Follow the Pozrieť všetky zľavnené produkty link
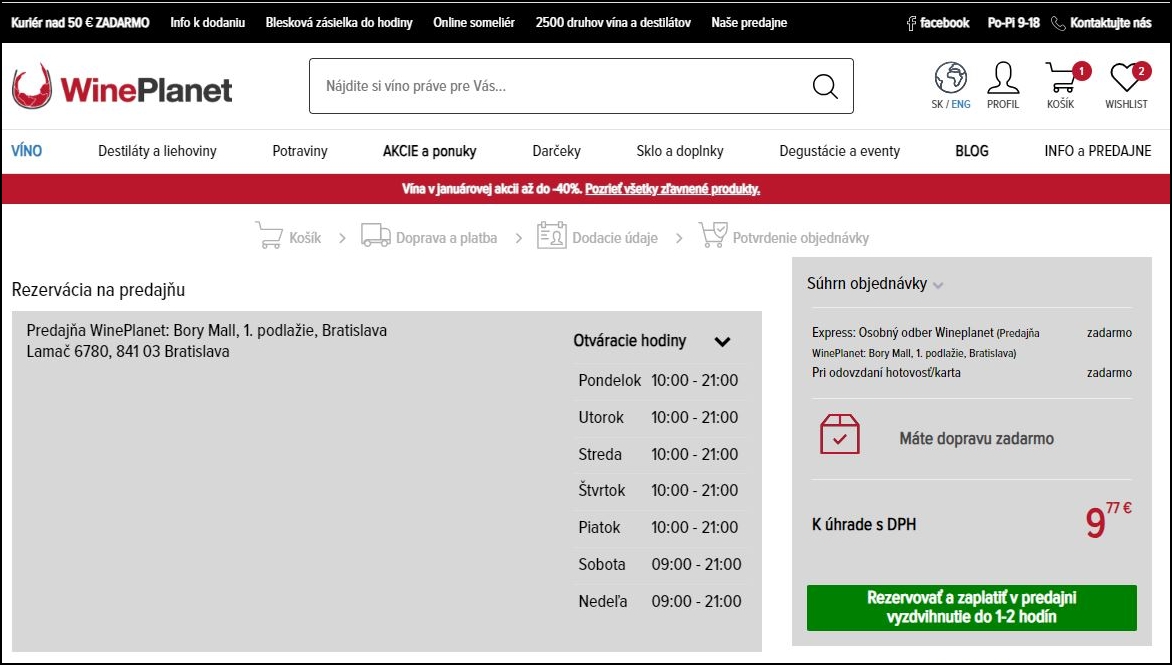Image resolution: width=1172 pixels, height=665 pixels. (x=672, y=189)
